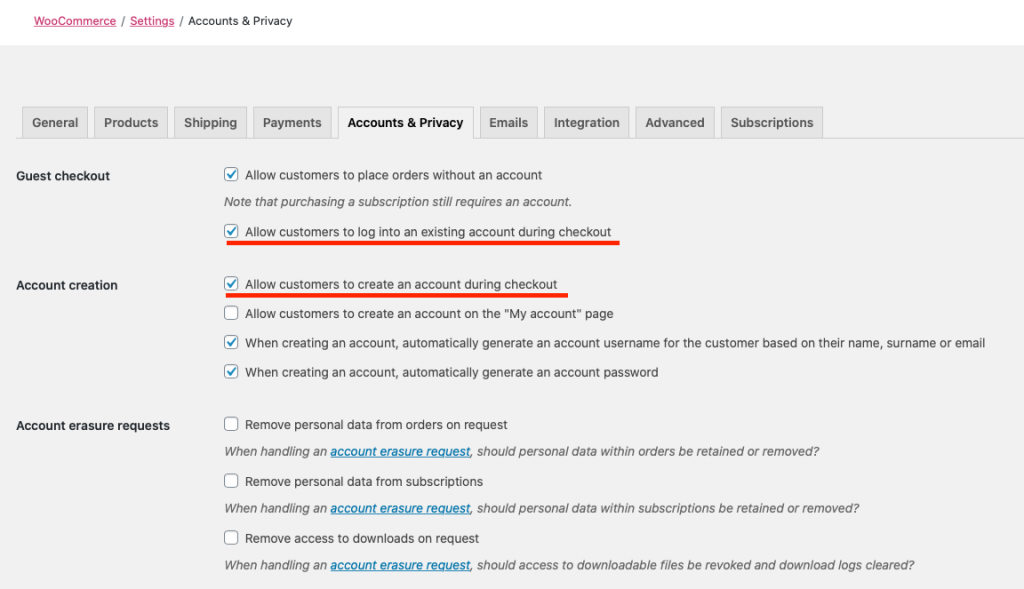Image resolution: width=1024 pixels, height=589 pixels.
Task: Uncheck placing orders without an account
Action: click(232, 175)
